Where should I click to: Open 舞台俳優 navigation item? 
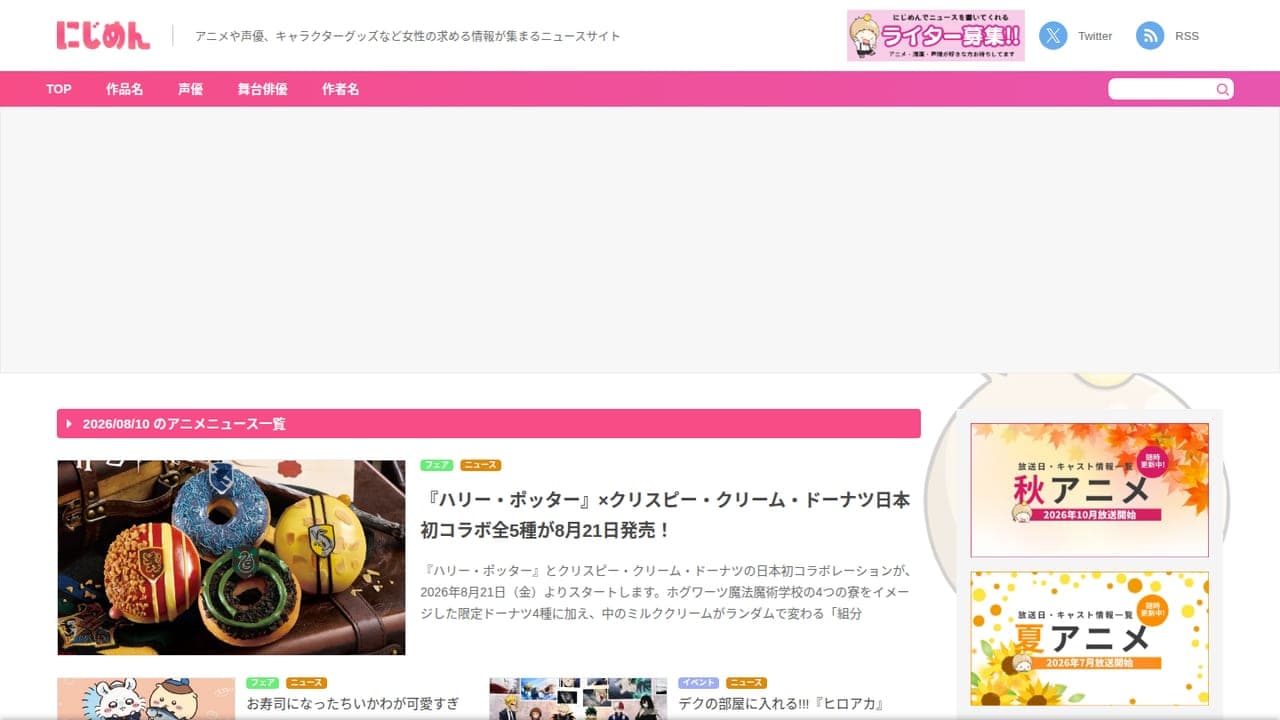(x=262, y=89)
